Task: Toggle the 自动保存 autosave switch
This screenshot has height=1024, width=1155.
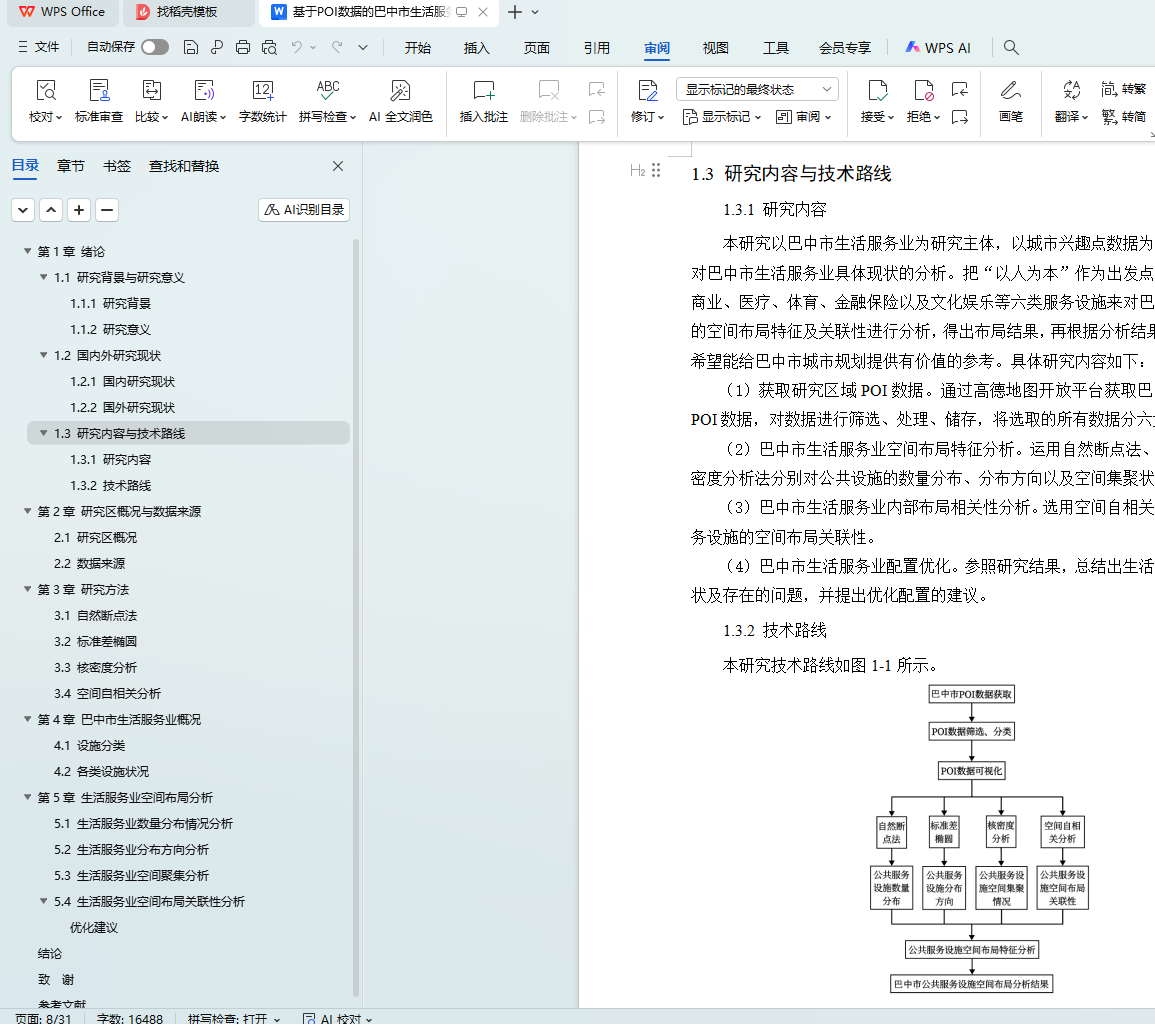Action: (x=155, y=47)
